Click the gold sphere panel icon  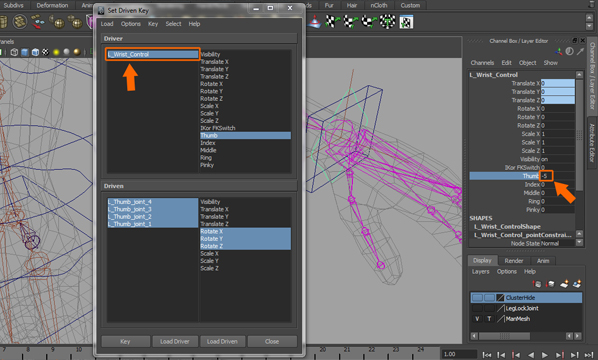[x=77, y=52]
